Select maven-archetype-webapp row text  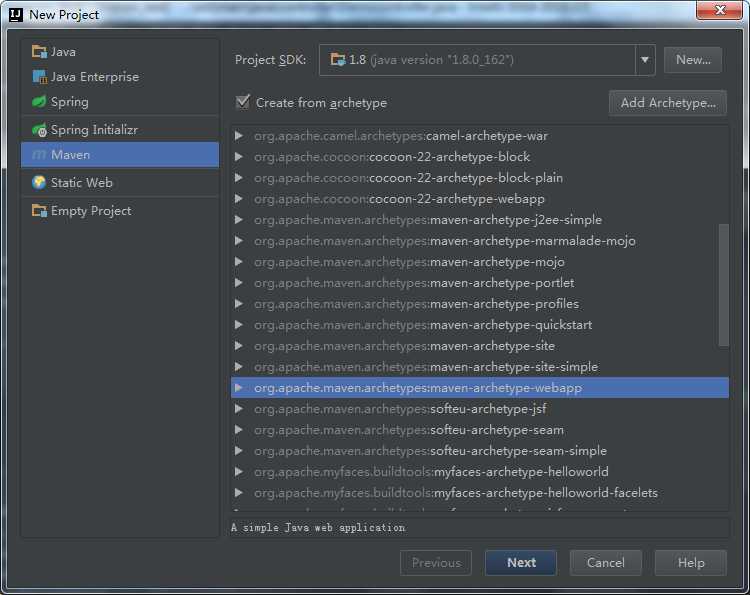tap(418, 388)
